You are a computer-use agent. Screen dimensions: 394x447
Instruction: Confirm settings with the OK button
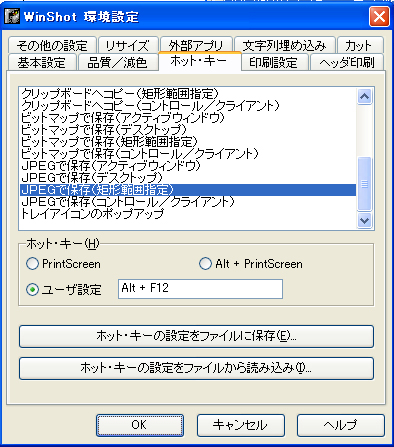(140, 425)
